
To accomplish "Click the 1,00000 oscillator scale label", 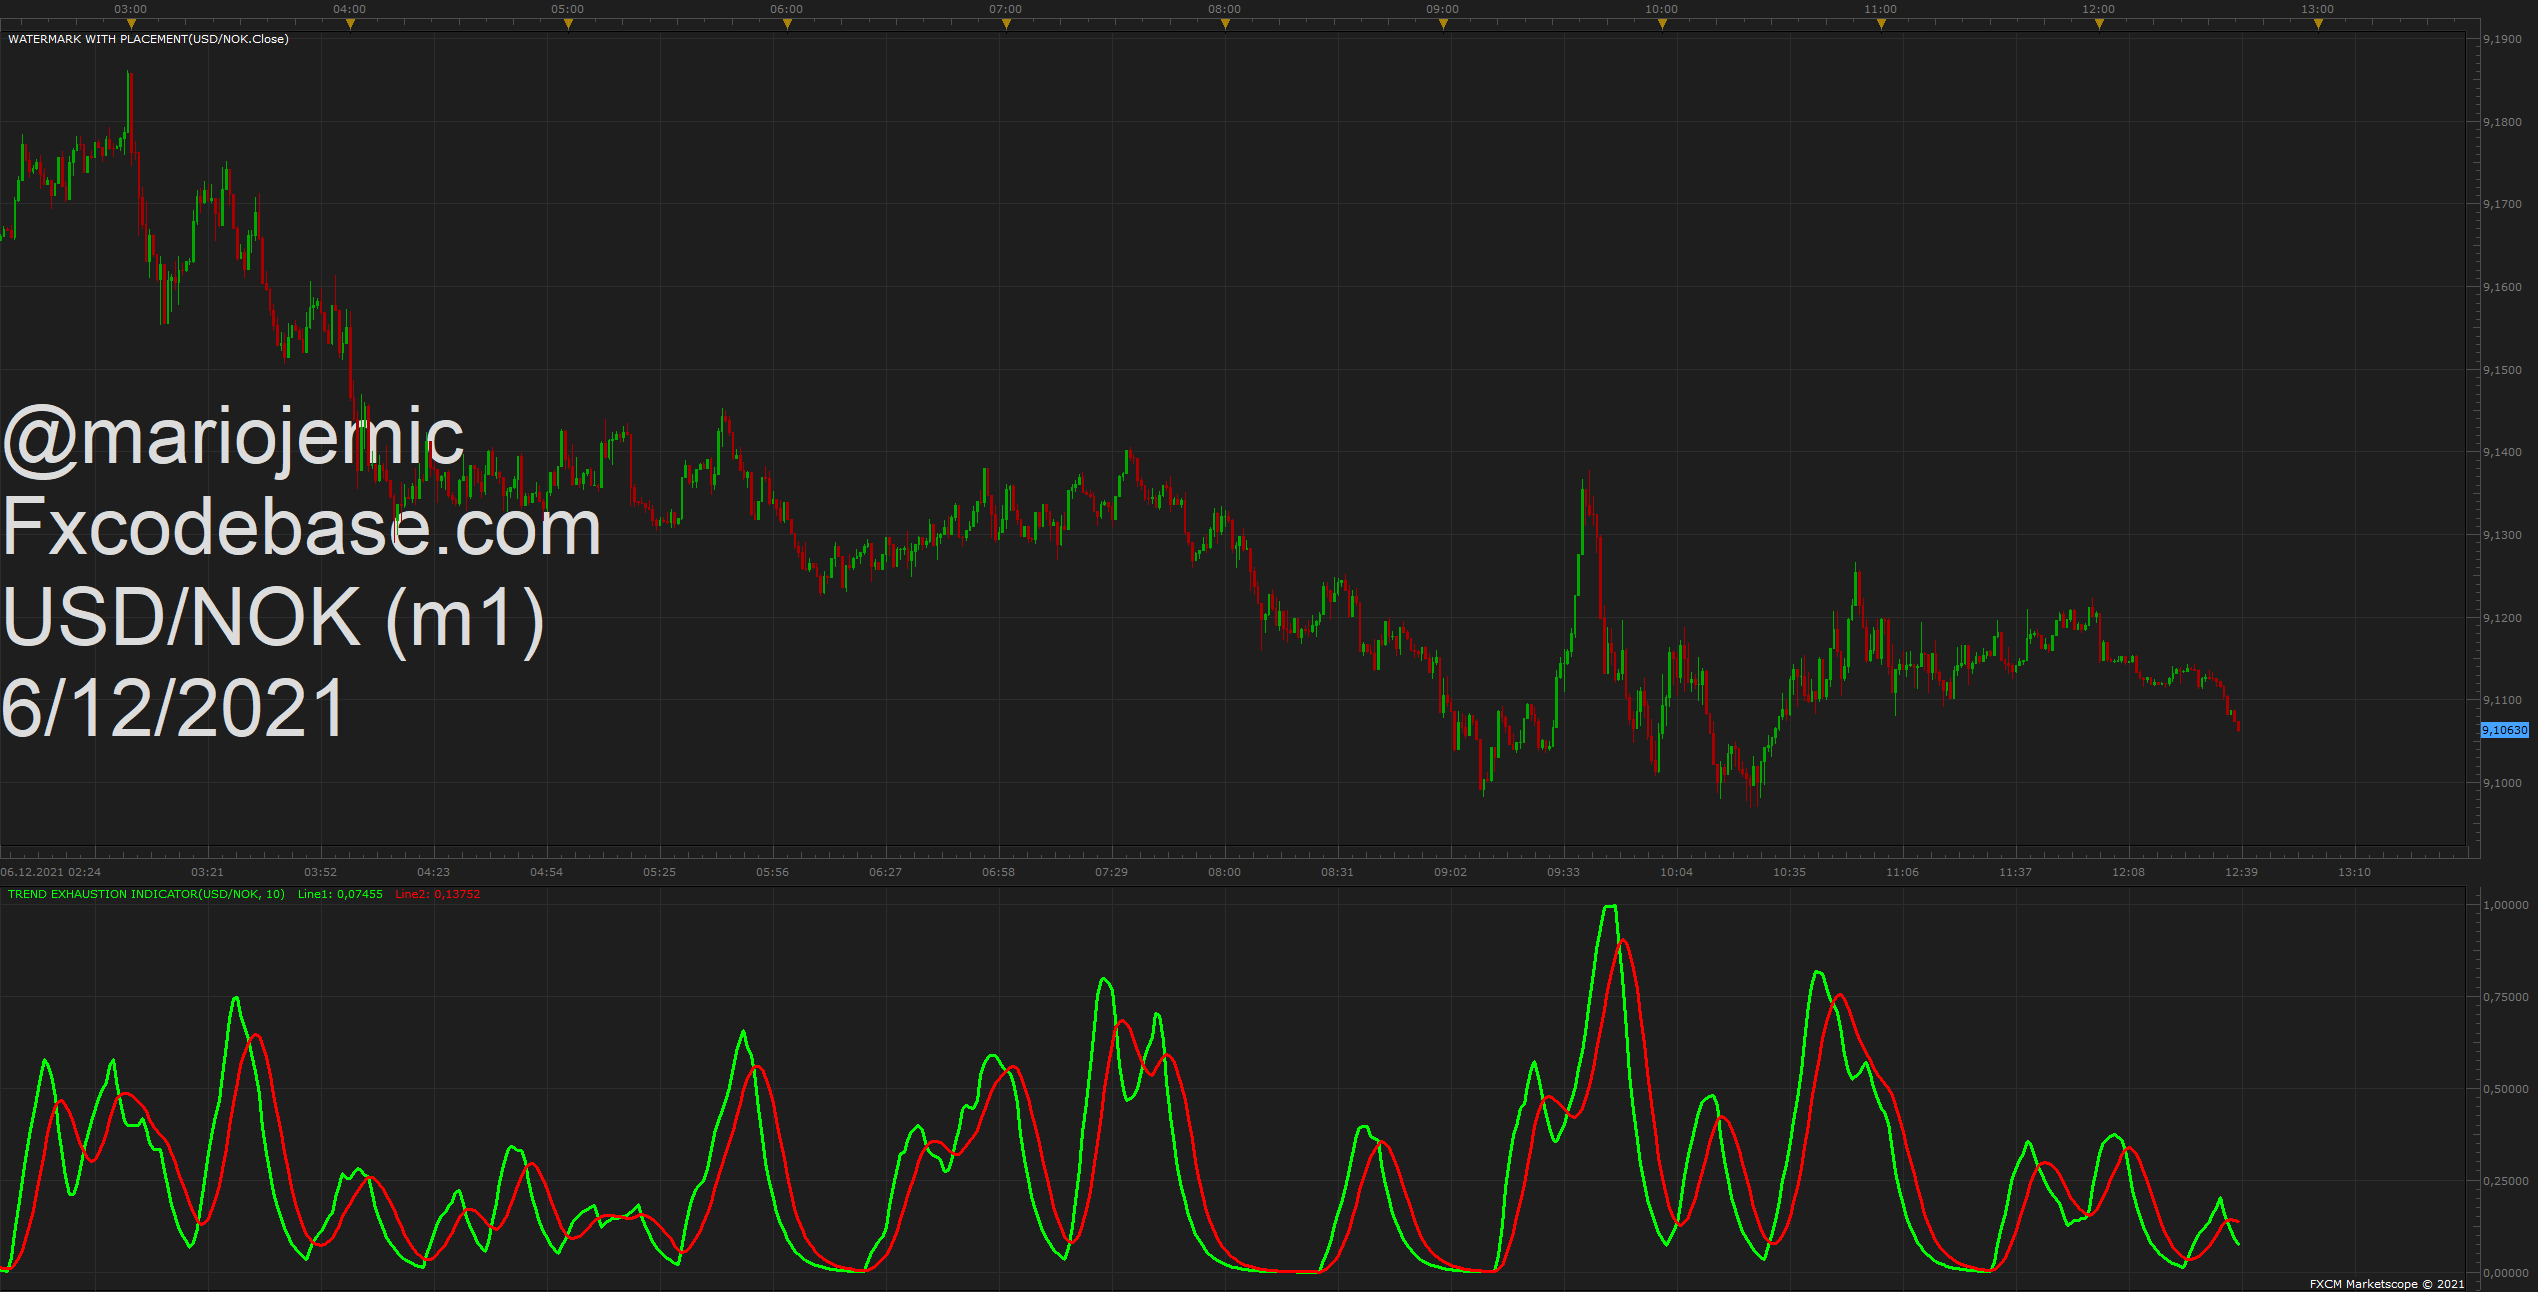I will 2505,905.
